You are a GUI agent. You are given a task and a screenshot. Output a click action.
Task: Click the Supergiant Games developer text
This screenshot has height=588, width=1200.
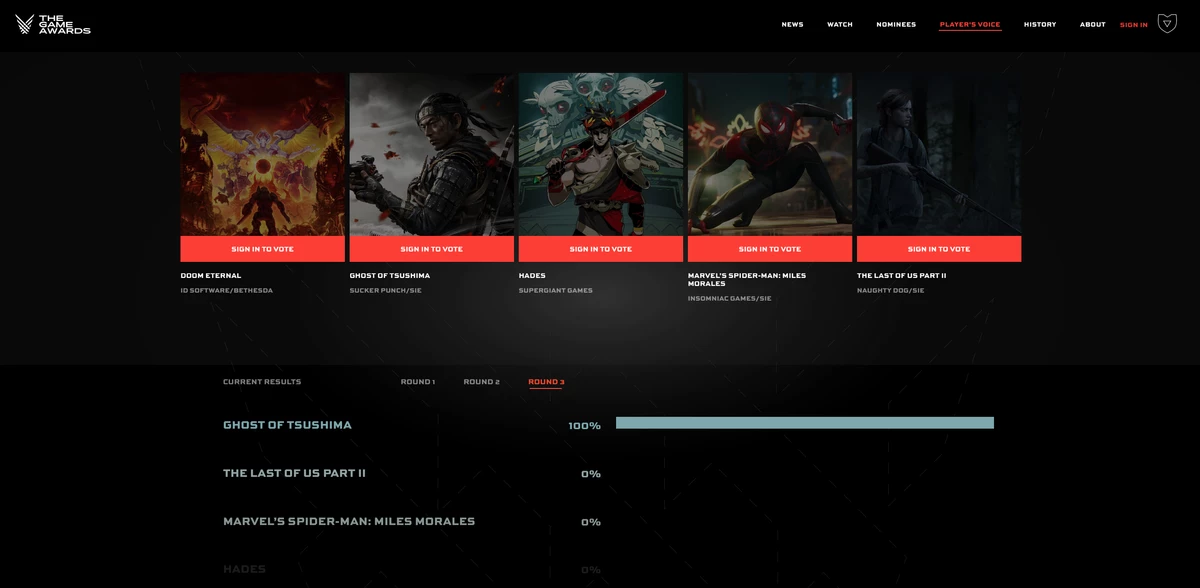pos(555,291)
